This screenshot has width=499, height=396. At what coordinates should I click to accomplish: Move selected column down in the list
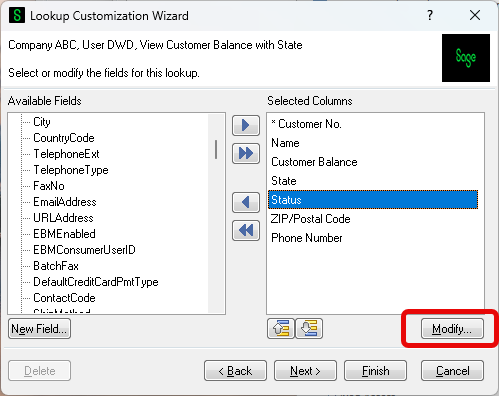[x=309, y=329]
